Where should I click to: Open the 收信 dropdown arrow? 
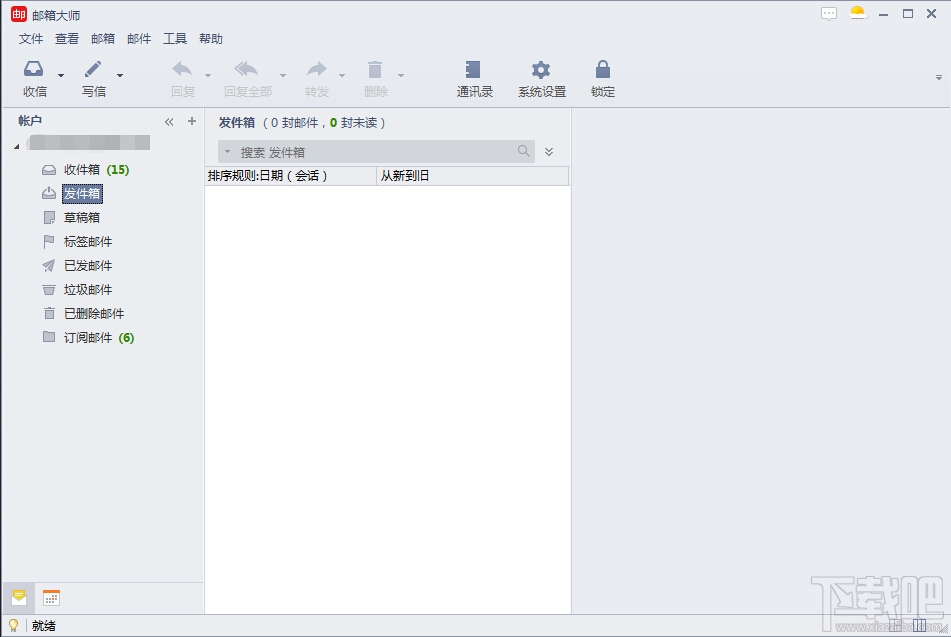tap(61, 75)
